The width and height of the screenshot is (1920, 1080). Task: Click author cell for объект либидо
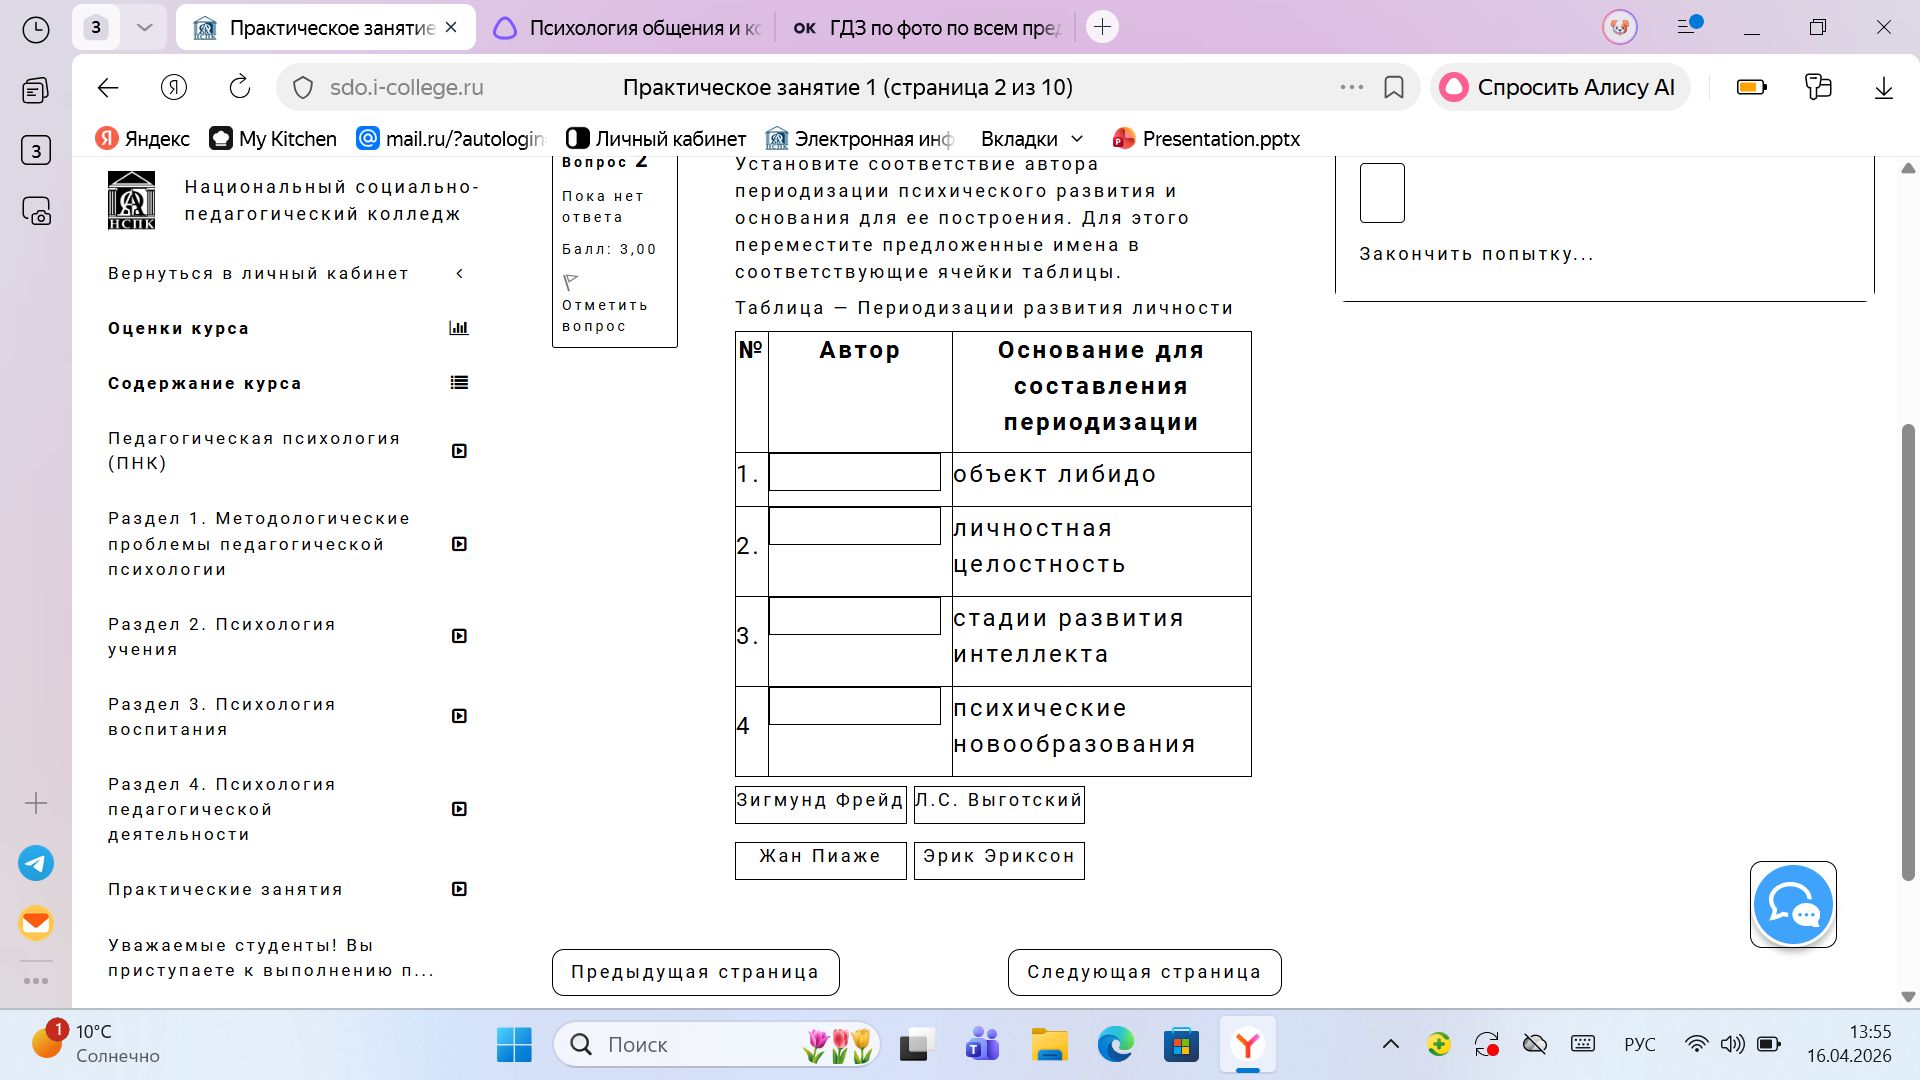(855, 472)
